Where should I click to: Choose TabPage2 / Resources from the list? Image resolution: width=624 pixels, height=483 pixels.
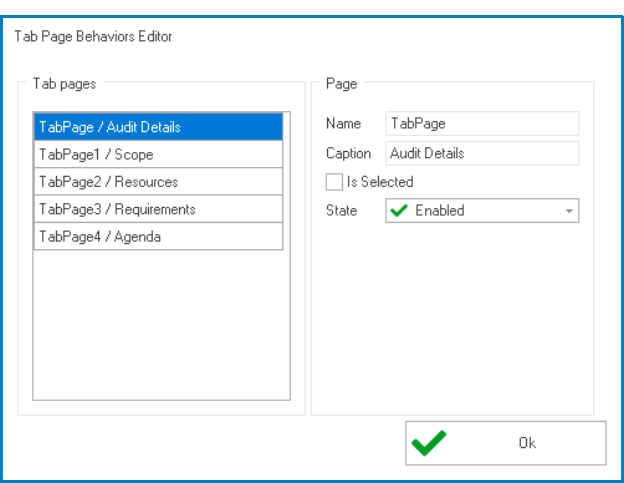[158, 182]
